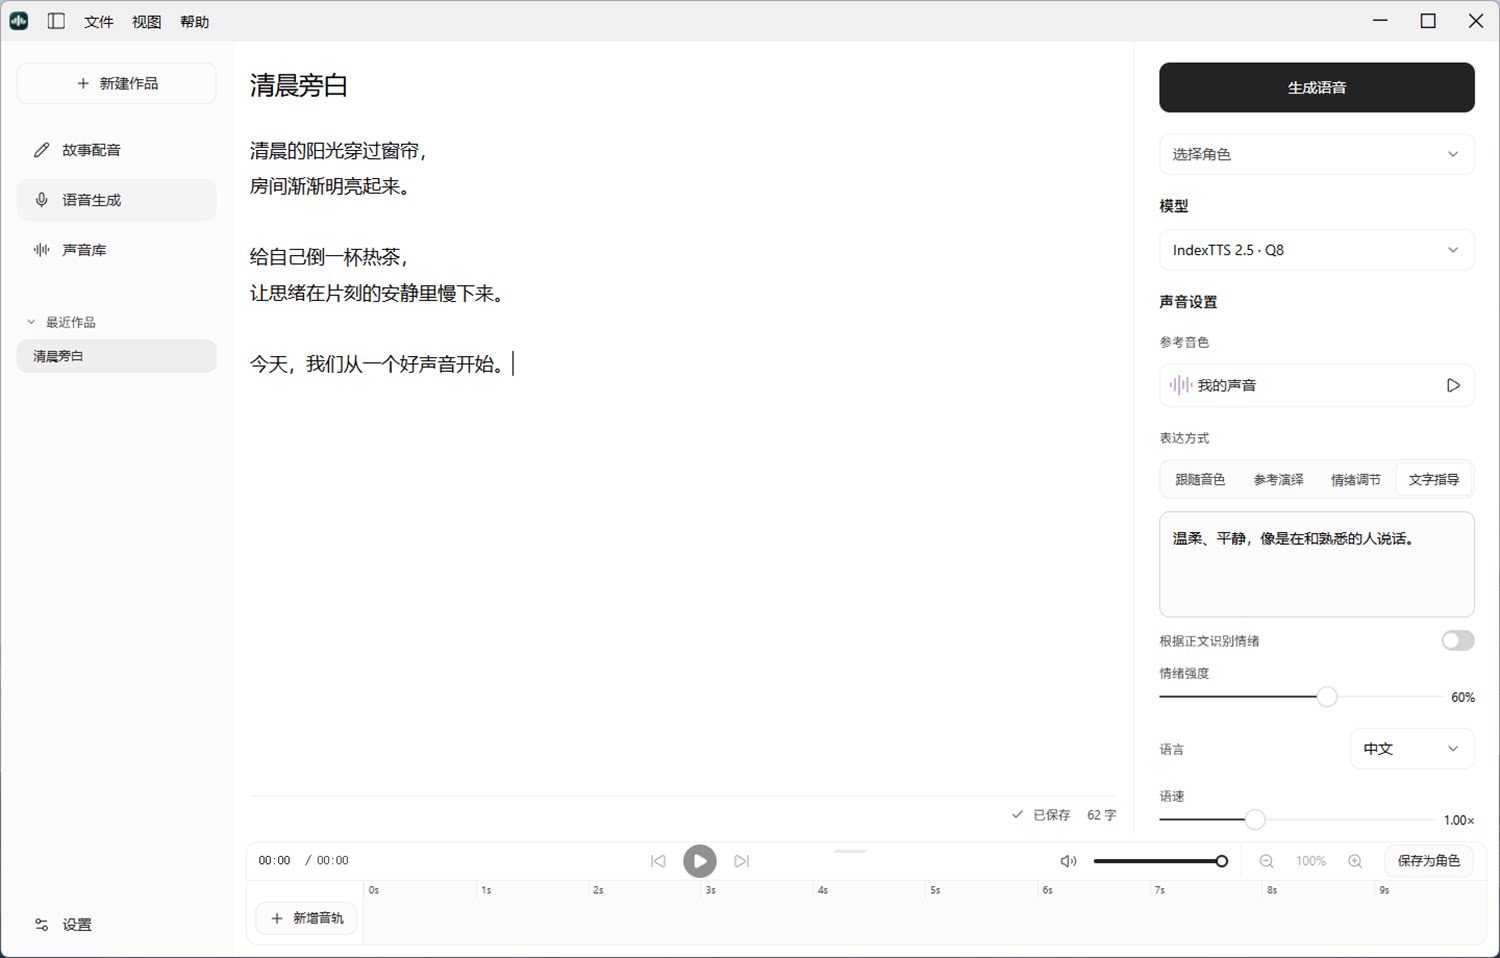Viewport: 1500px width, 958px height.
Task: Play the 我的声音 reference voice preview
Action: [1453, 385]
